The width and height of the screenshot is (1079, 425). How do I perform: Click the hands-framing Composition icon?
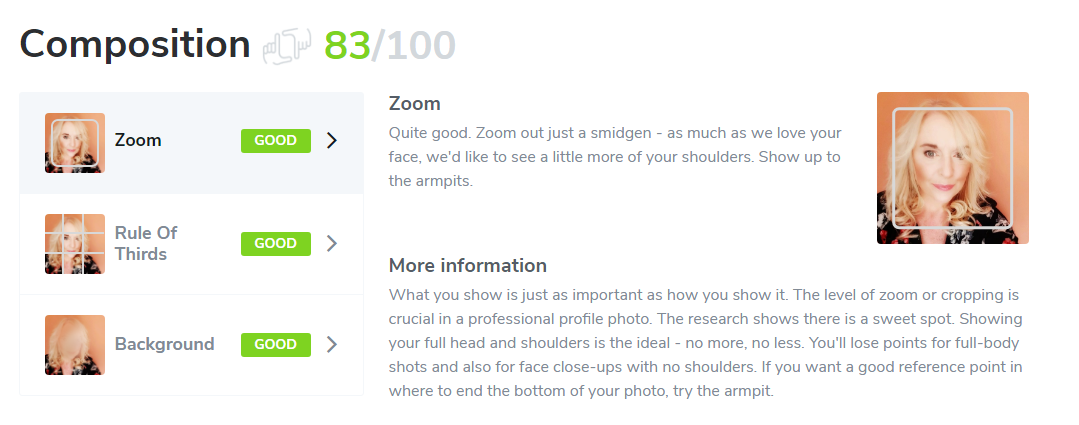287,47
